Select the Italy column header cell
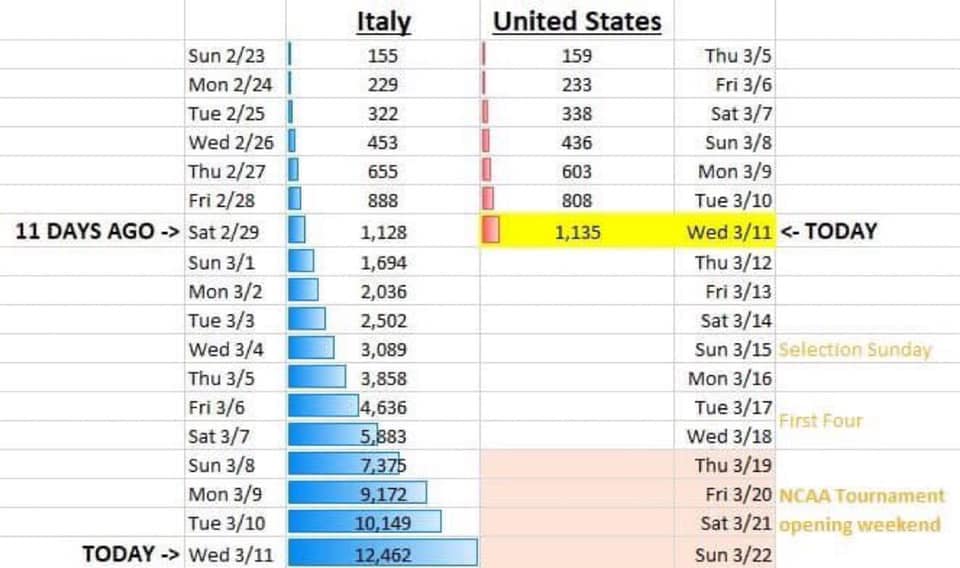The height and width of the screenshot is (568, 960). 383,20
